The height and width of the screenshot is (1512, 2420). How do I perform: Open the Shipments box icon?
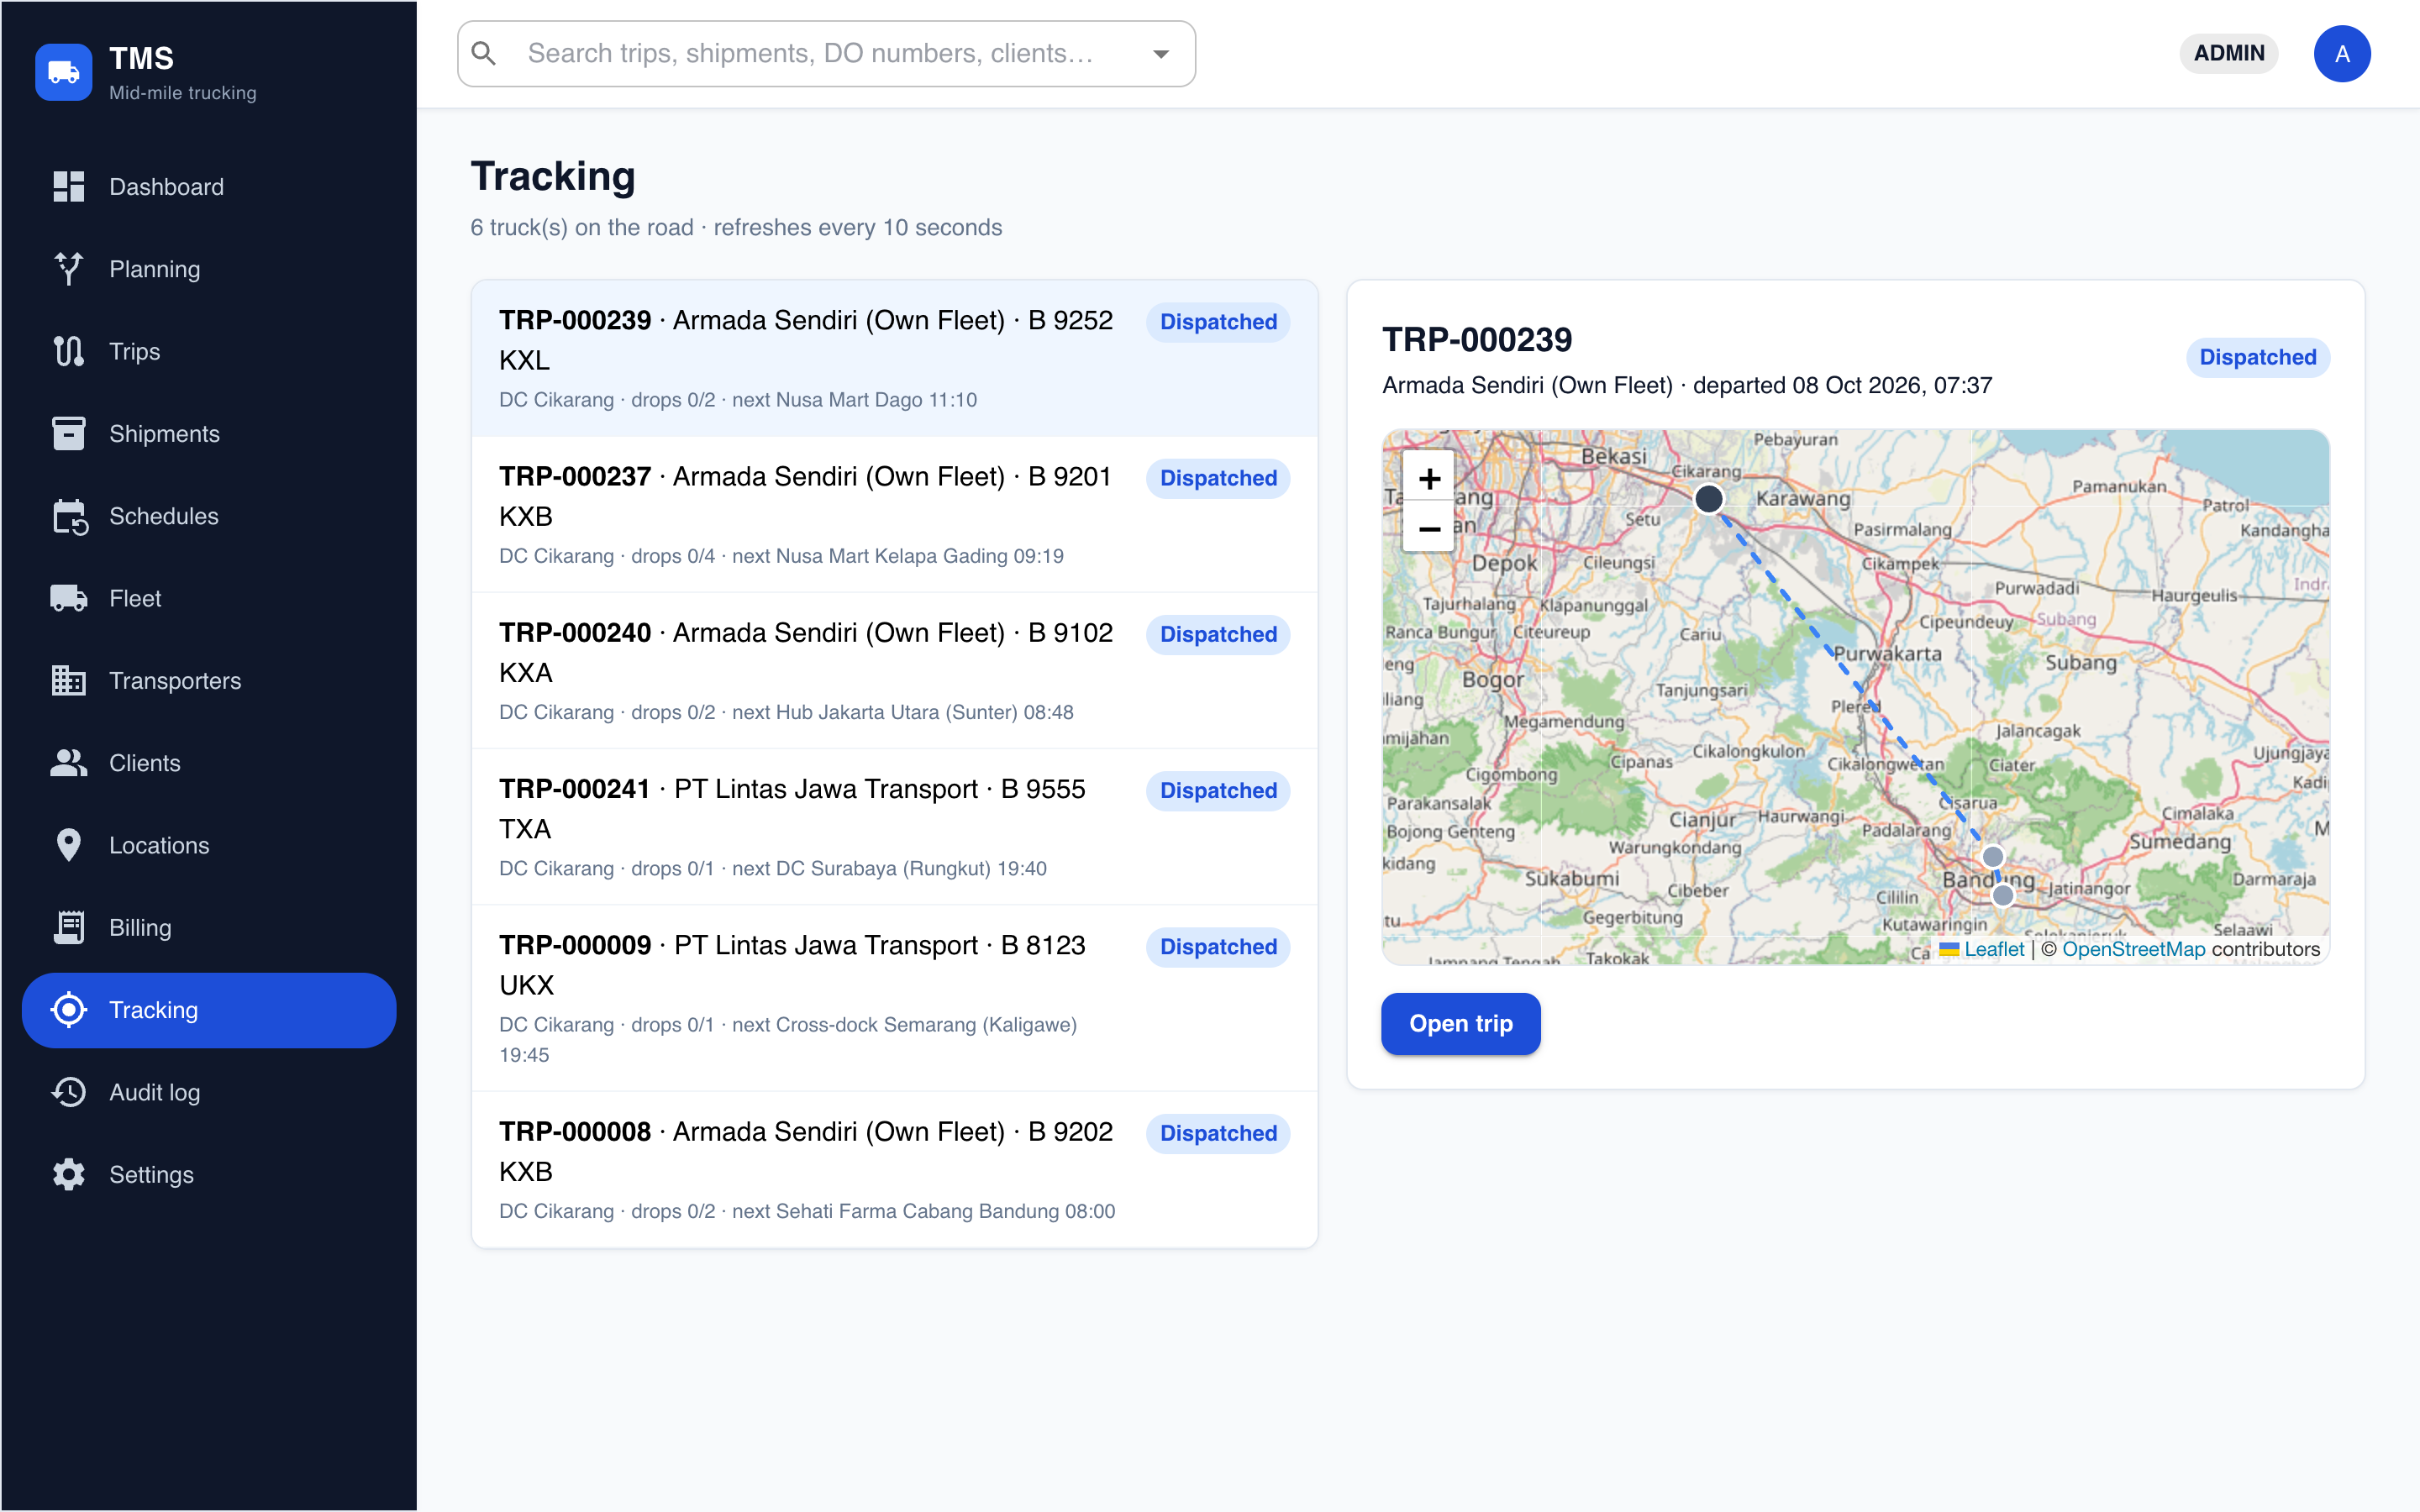point(68,434)
